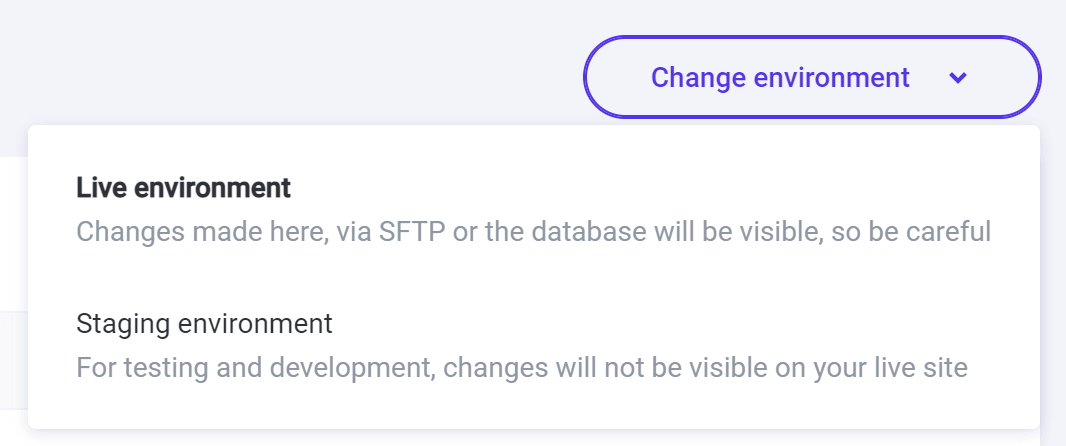Close the environment dropdown via its chevron
This screenshot has height=446, width=1066.
point(958,78)
